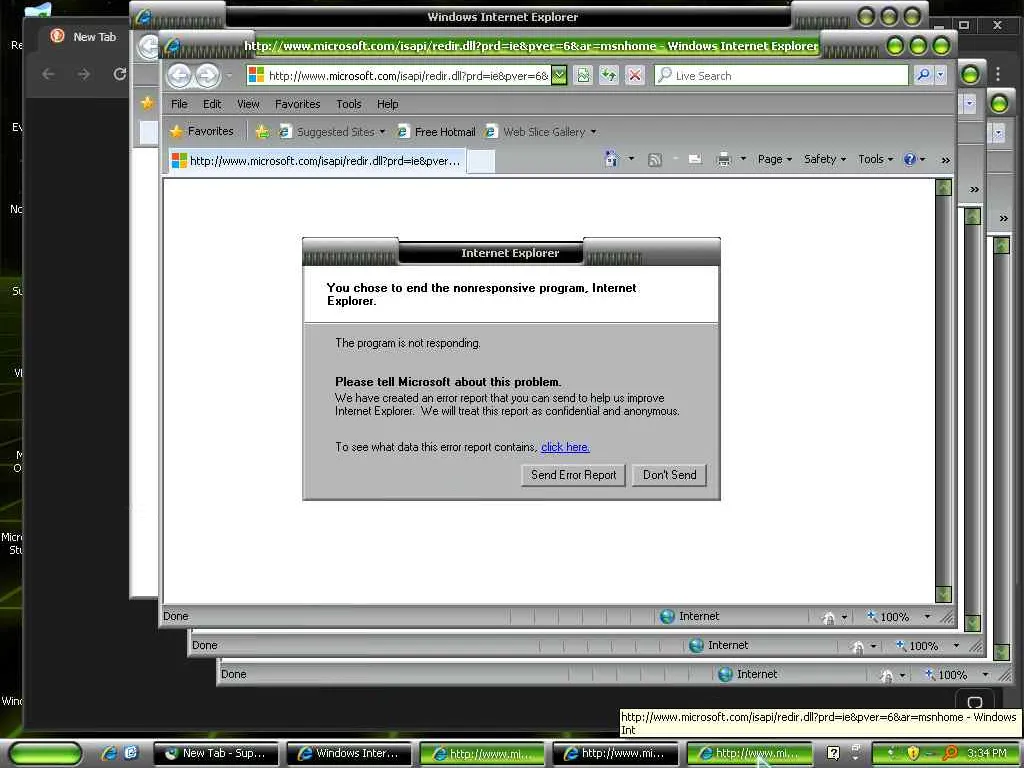Click the orange magnifier tray icon
1024x768 pixels.
pos(950,753)
